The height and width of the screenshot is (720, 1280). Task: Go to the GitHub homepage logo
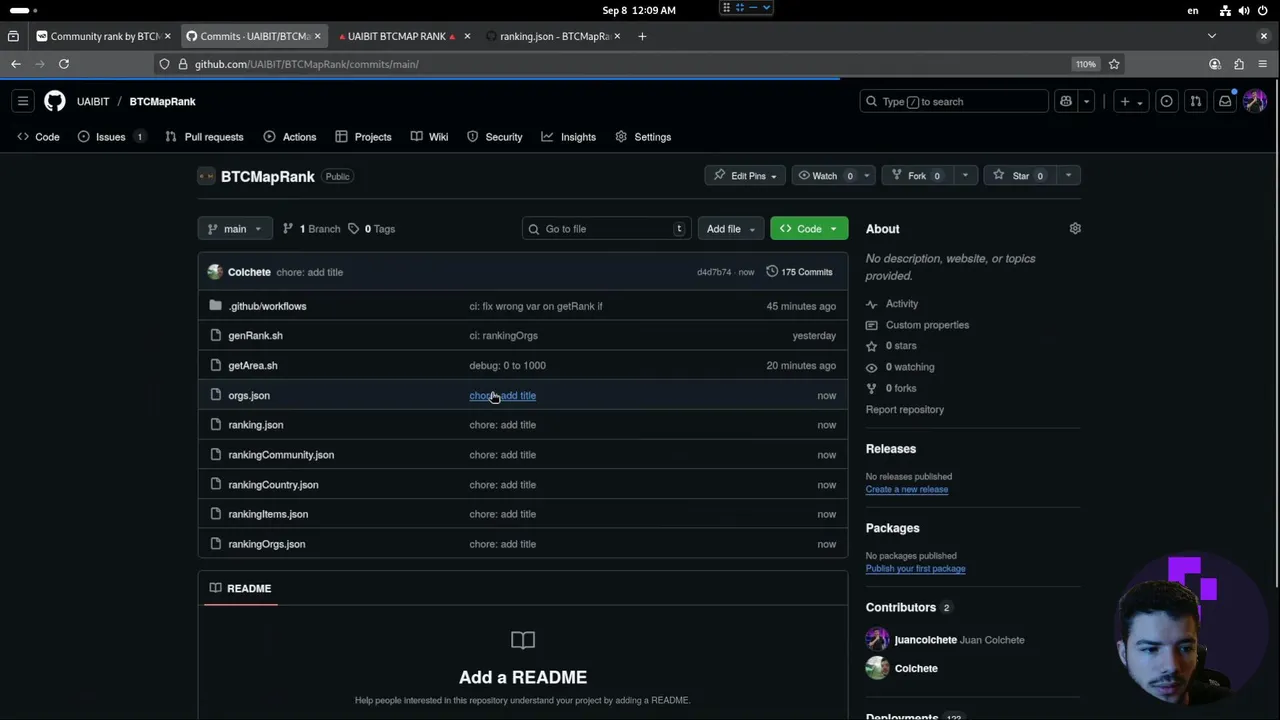(x=54, y=101)
